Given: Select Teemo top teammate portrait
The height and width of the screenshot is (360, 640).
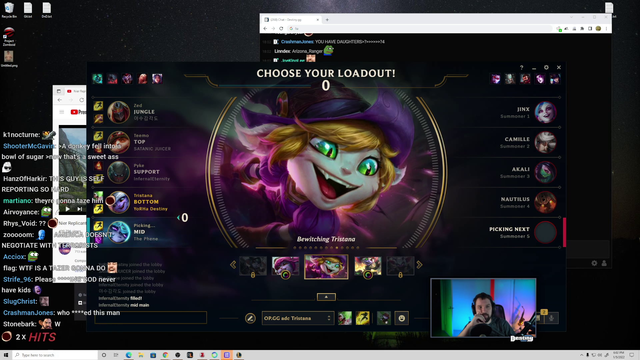Looking at the screenshot, I should [x=118, y=142].
